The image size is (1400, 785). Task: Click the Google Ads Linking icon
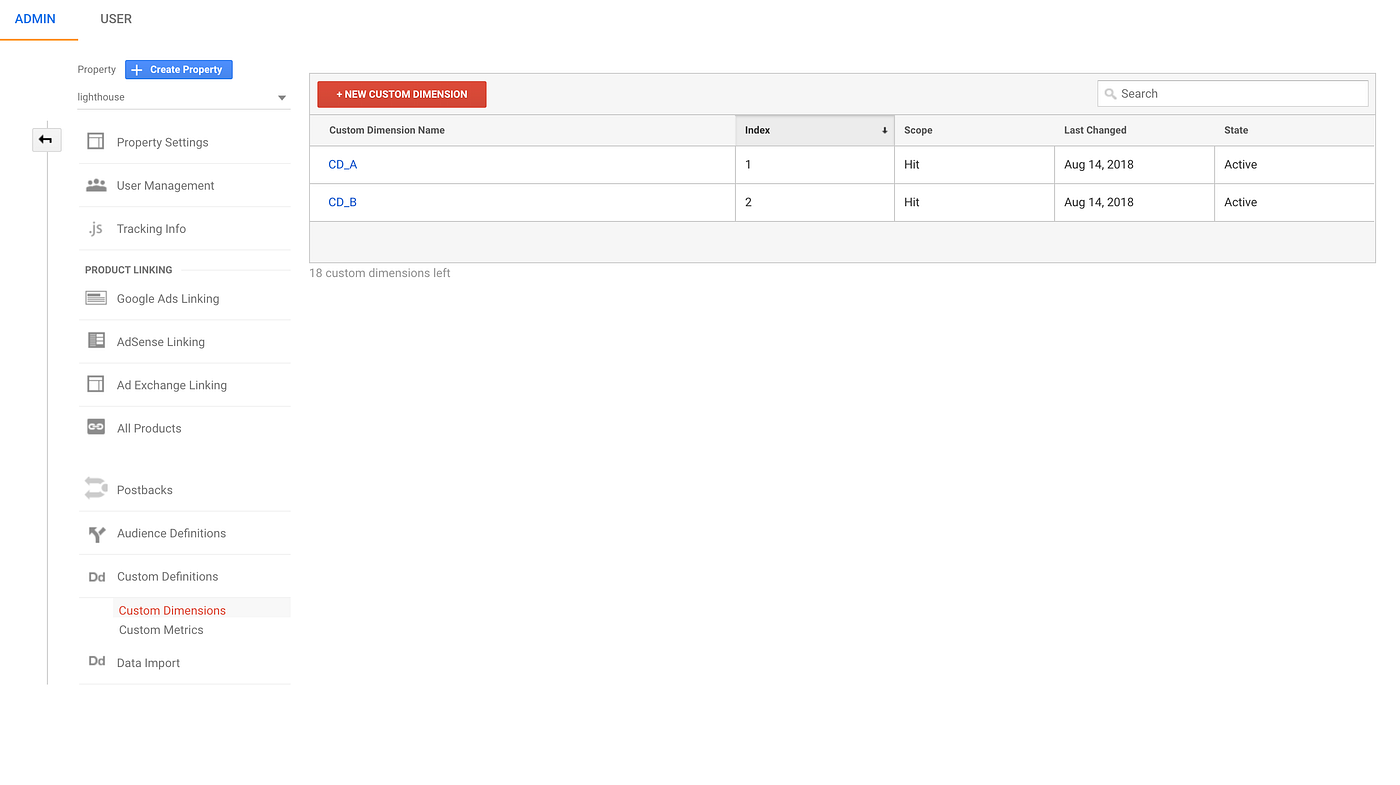[95, 297]
